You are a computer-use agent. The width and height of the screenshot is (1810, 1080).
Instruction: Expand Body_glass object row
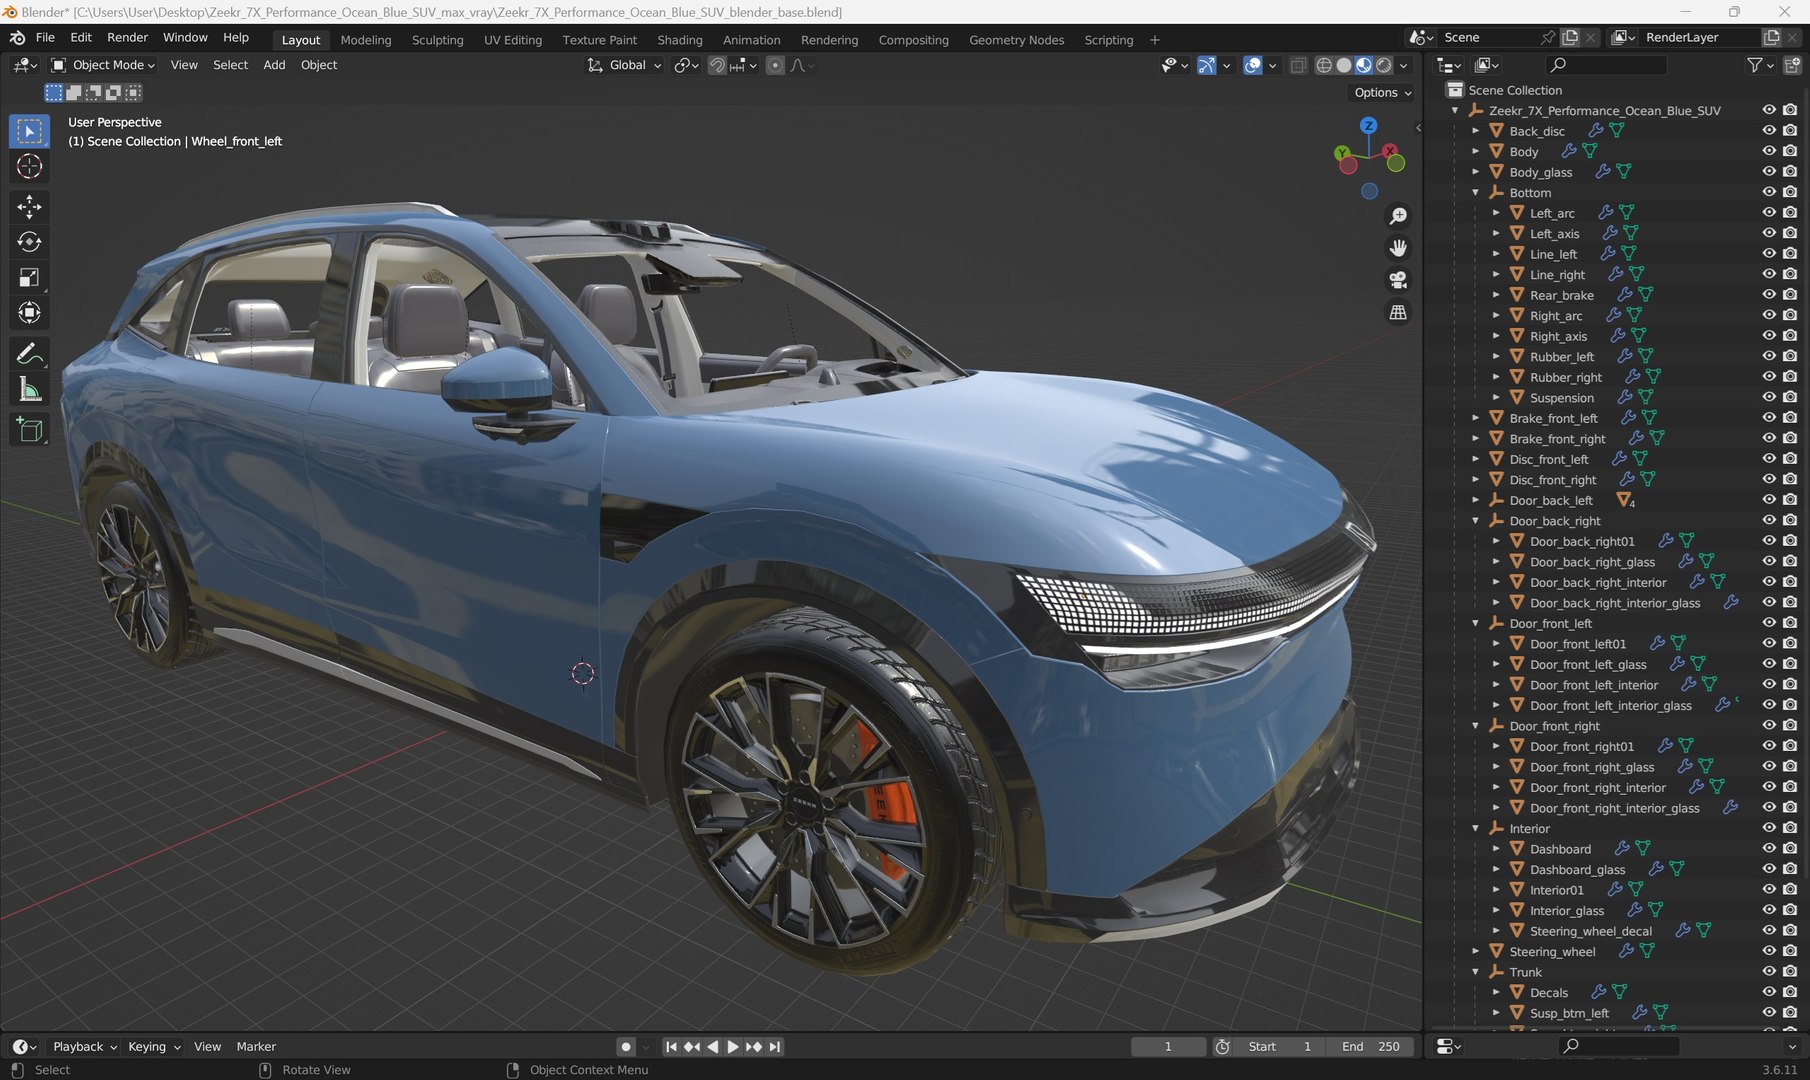[x=1476, y=172]
